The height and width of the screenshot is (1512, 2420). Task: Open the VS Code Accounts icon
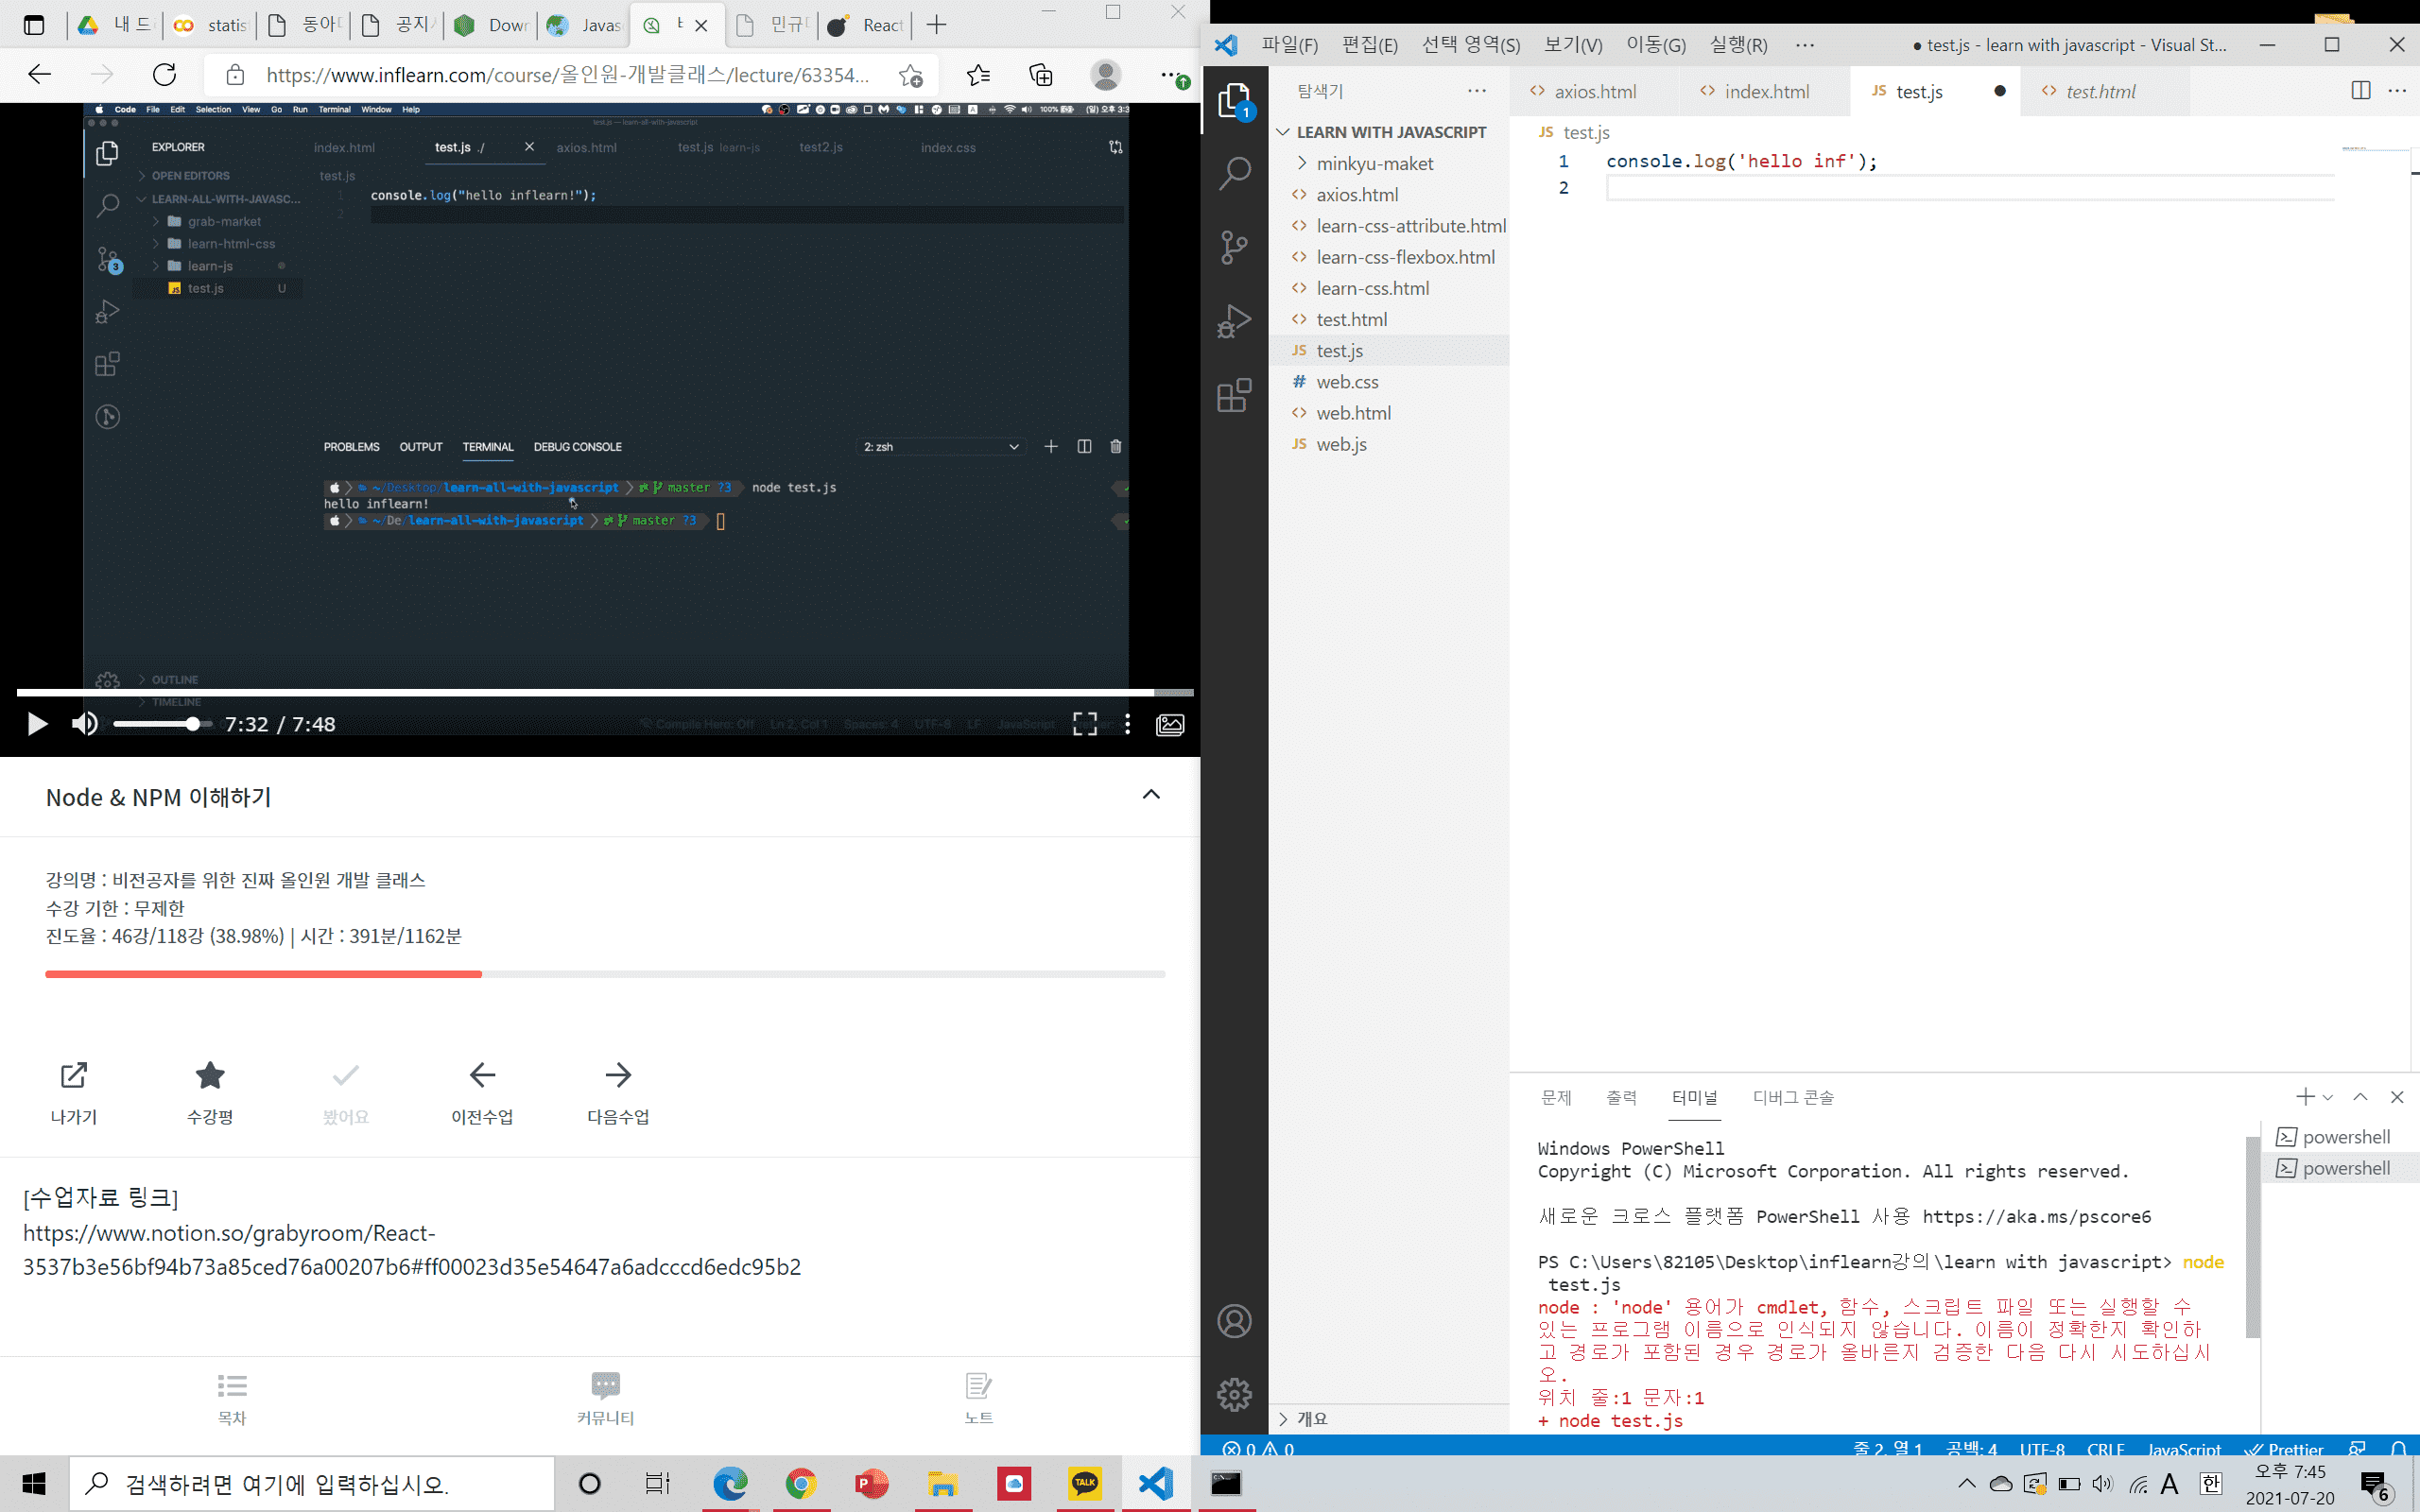coord(1235,1321)
